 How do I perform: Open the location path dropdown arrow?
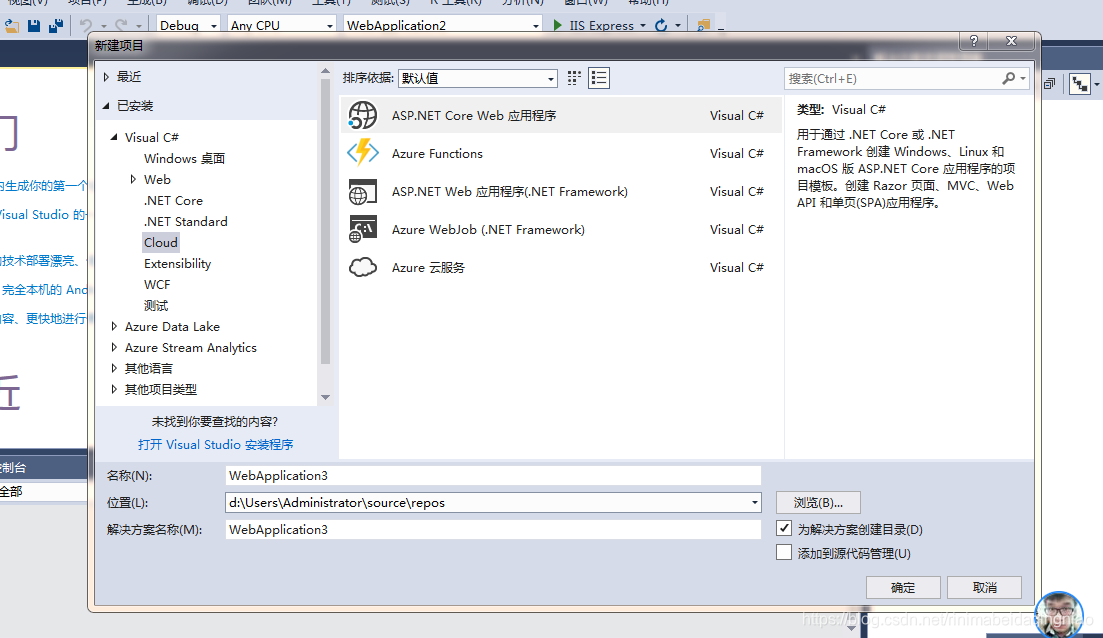point(754,502)
